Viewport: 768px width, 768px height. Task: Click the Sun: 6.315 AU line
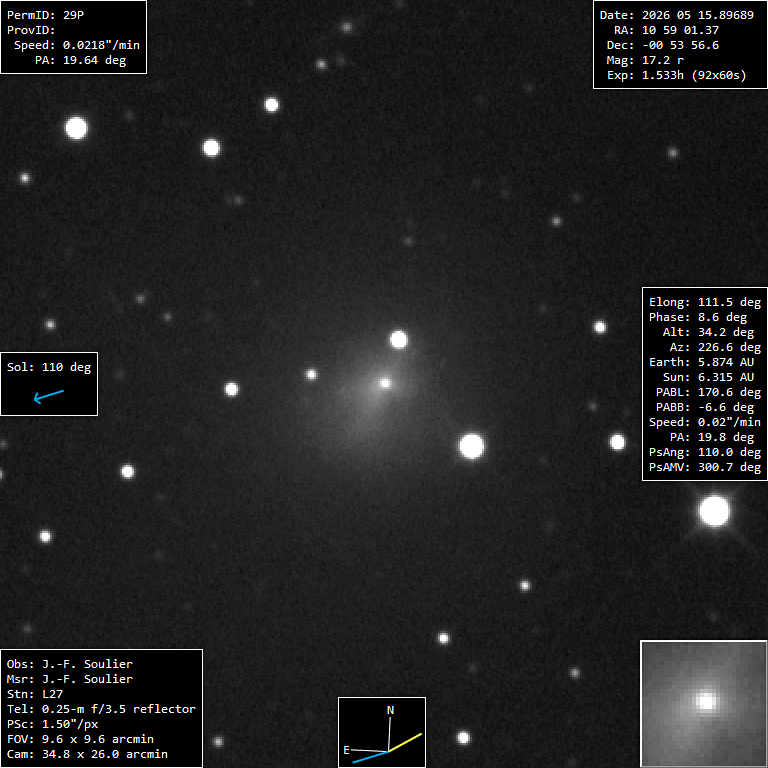[708, 377]
